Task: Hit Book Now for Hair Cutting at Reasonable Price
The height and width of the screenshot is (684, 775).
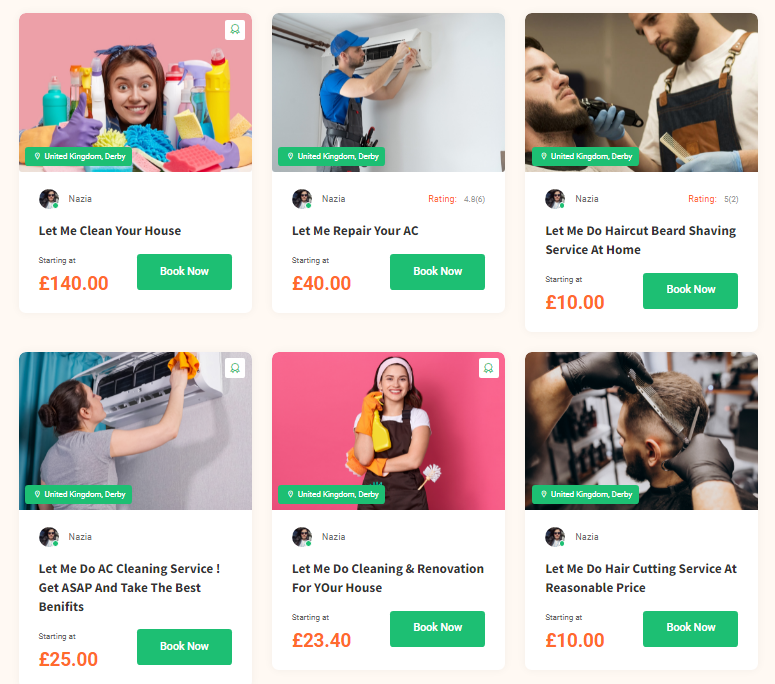Action: point(690,628)
